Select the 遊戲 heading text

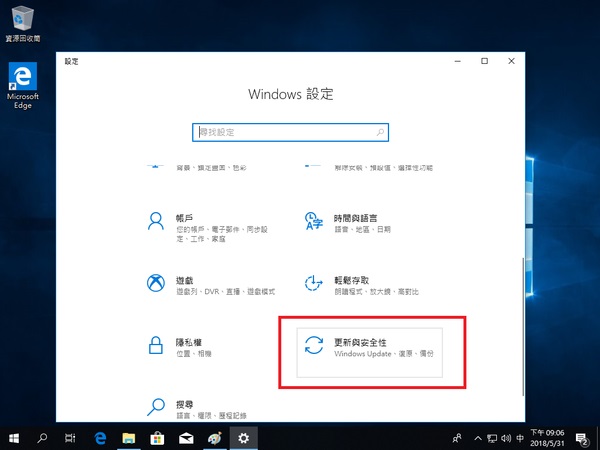[x=184, y=280]
